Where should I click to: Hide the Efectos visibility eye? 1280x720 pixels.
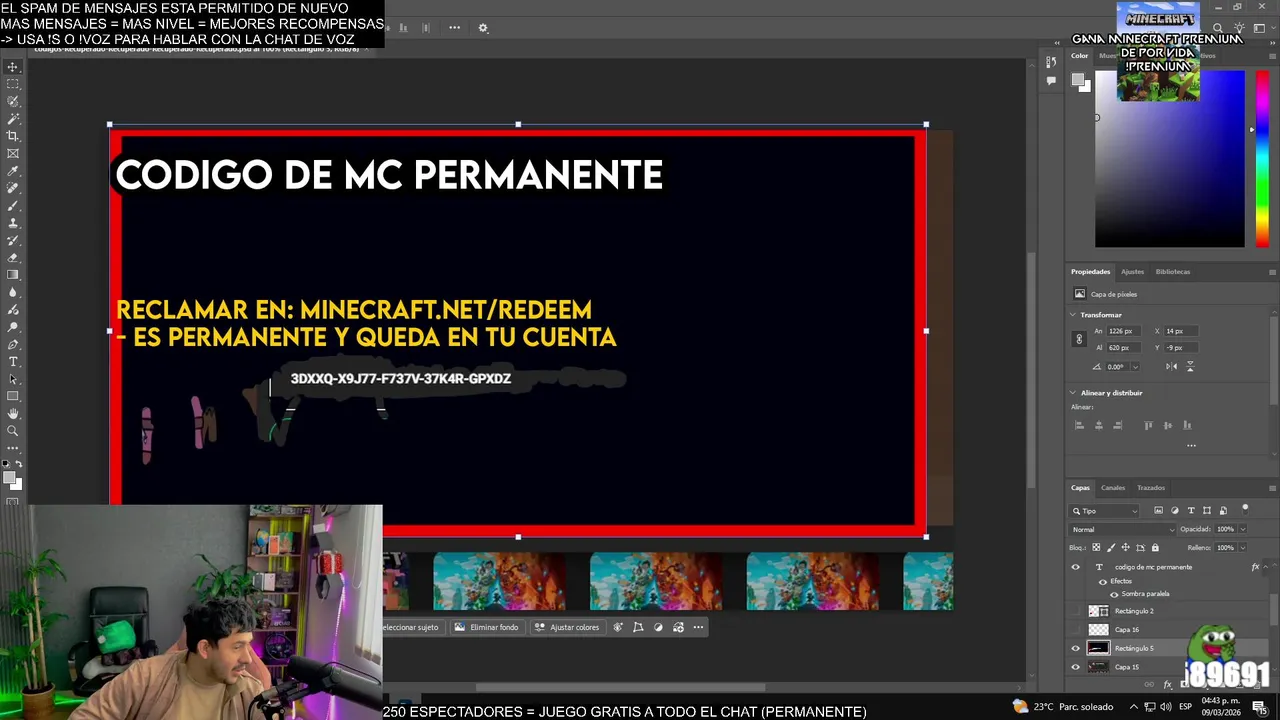pyautogui.click(x=1103, y=582)
